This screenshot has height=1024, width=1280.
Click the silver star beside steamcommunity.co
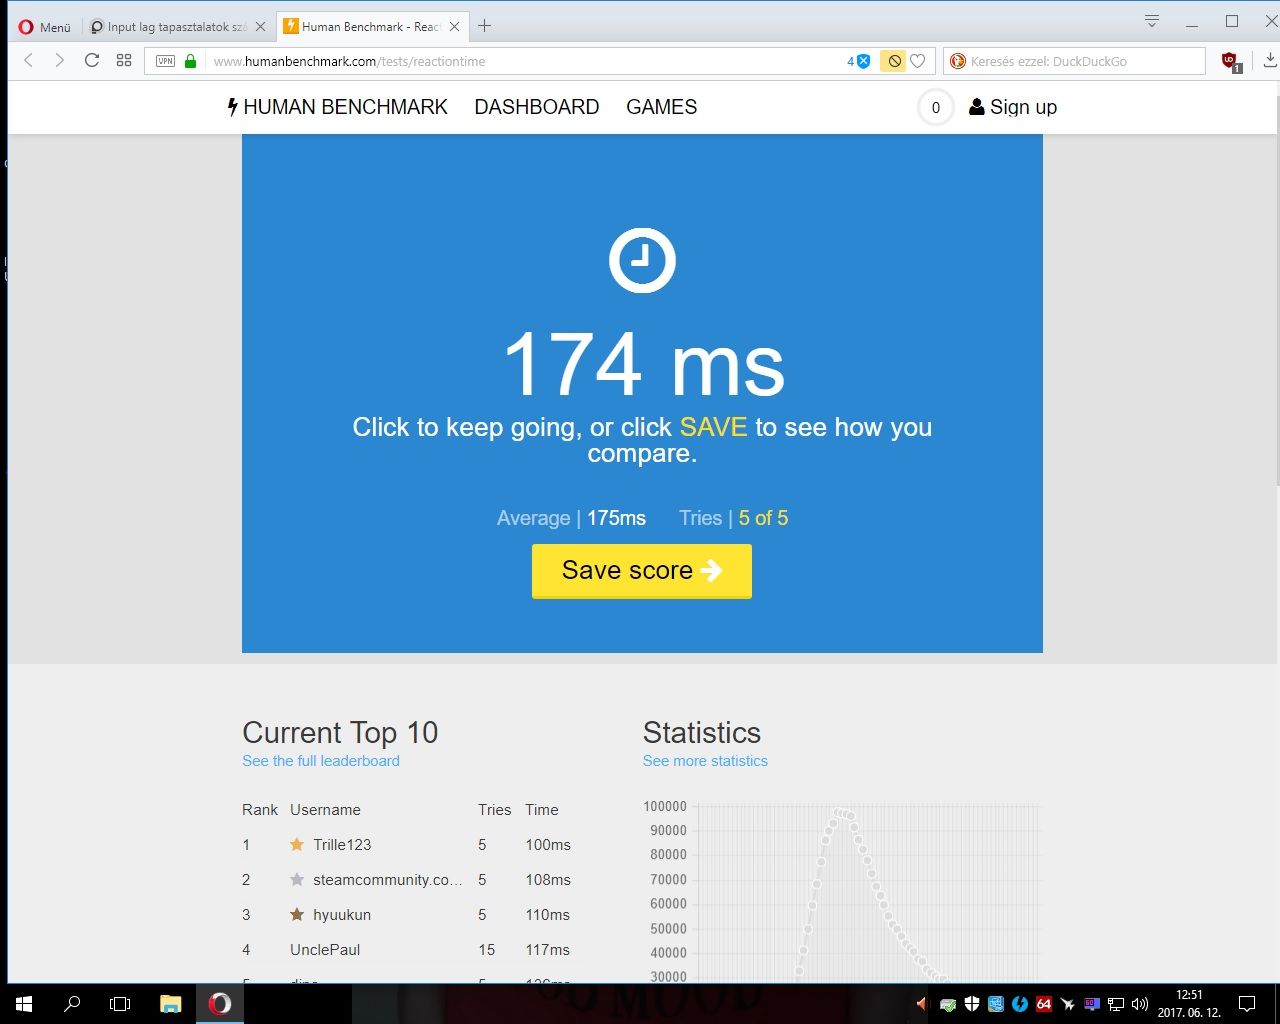click(x=297, y=879)
